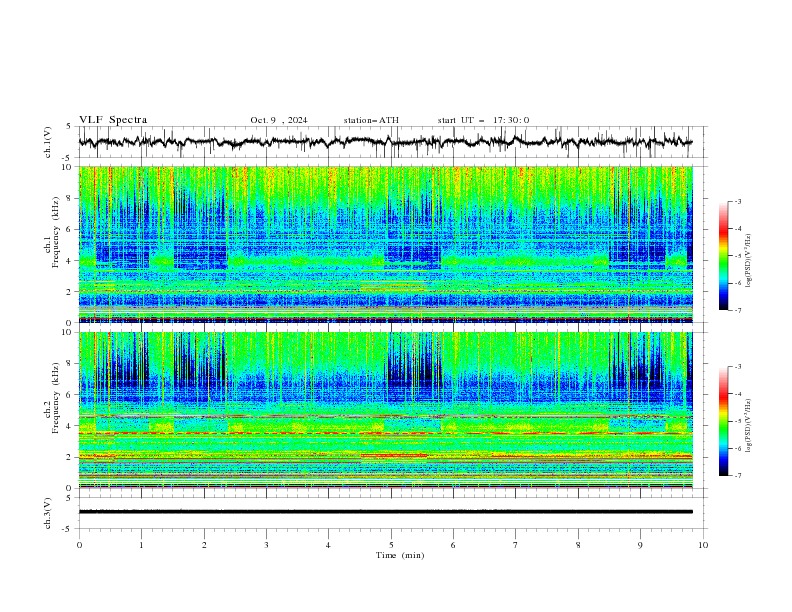Select the "Time (min)" axis label
This screenshot has height=612, width=792.
(x=400, y=555)
